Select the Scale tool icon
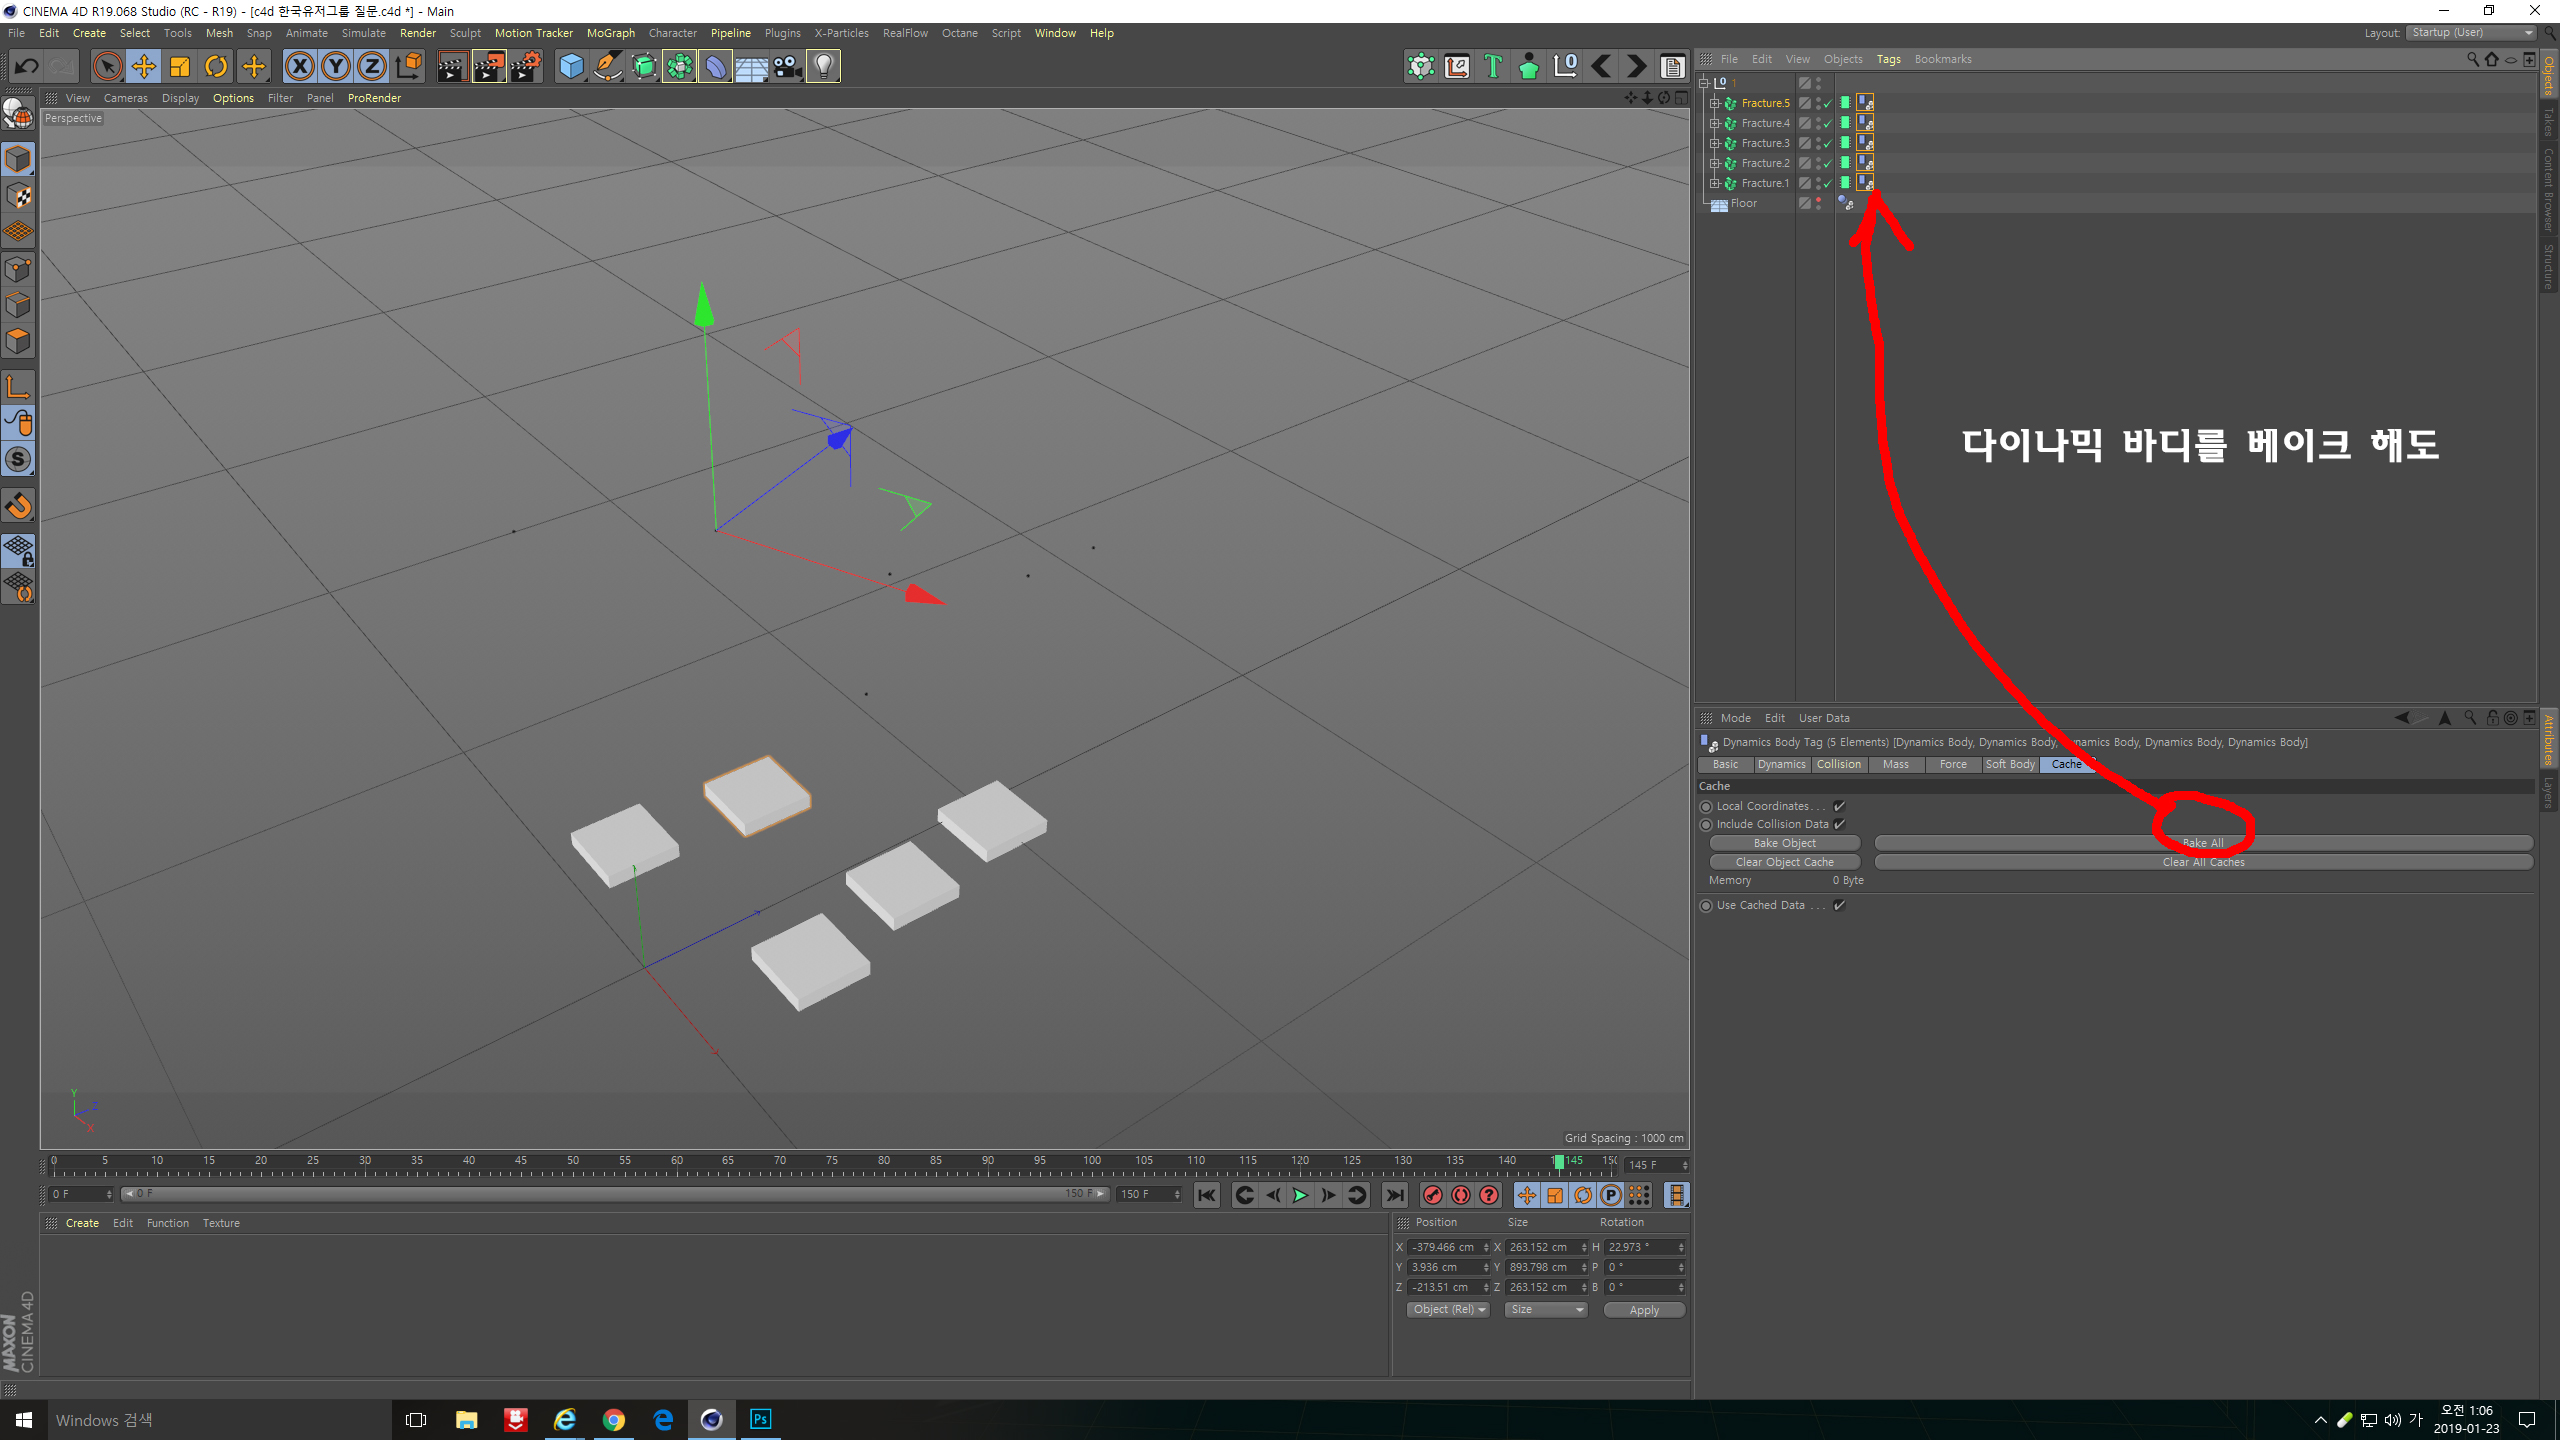2560x1440 pixels. (x=180, y=67)
